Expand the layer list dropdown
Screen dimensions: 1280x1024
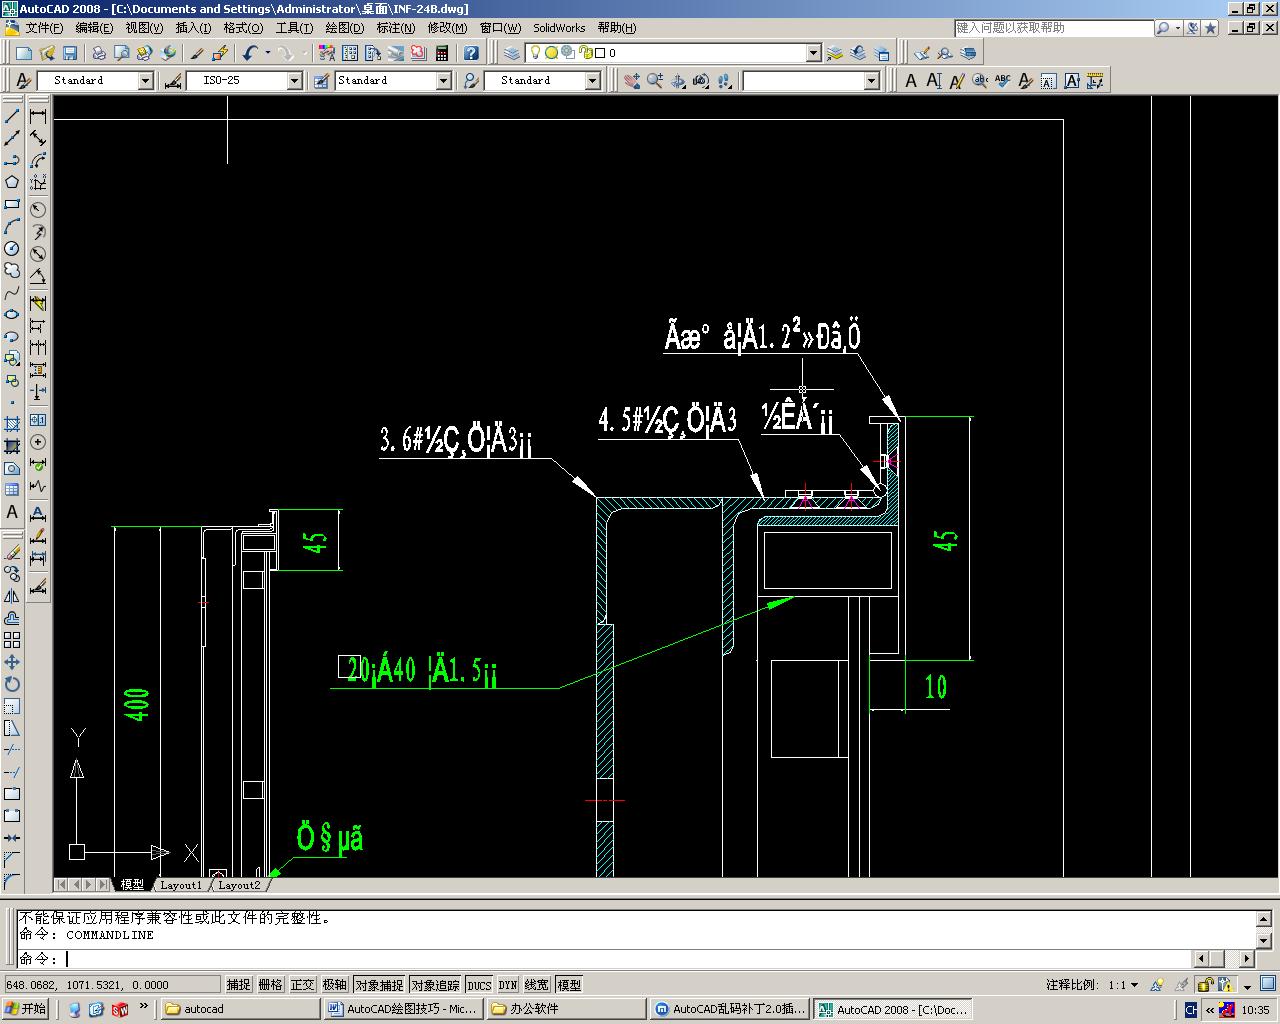tap(813, 53)
